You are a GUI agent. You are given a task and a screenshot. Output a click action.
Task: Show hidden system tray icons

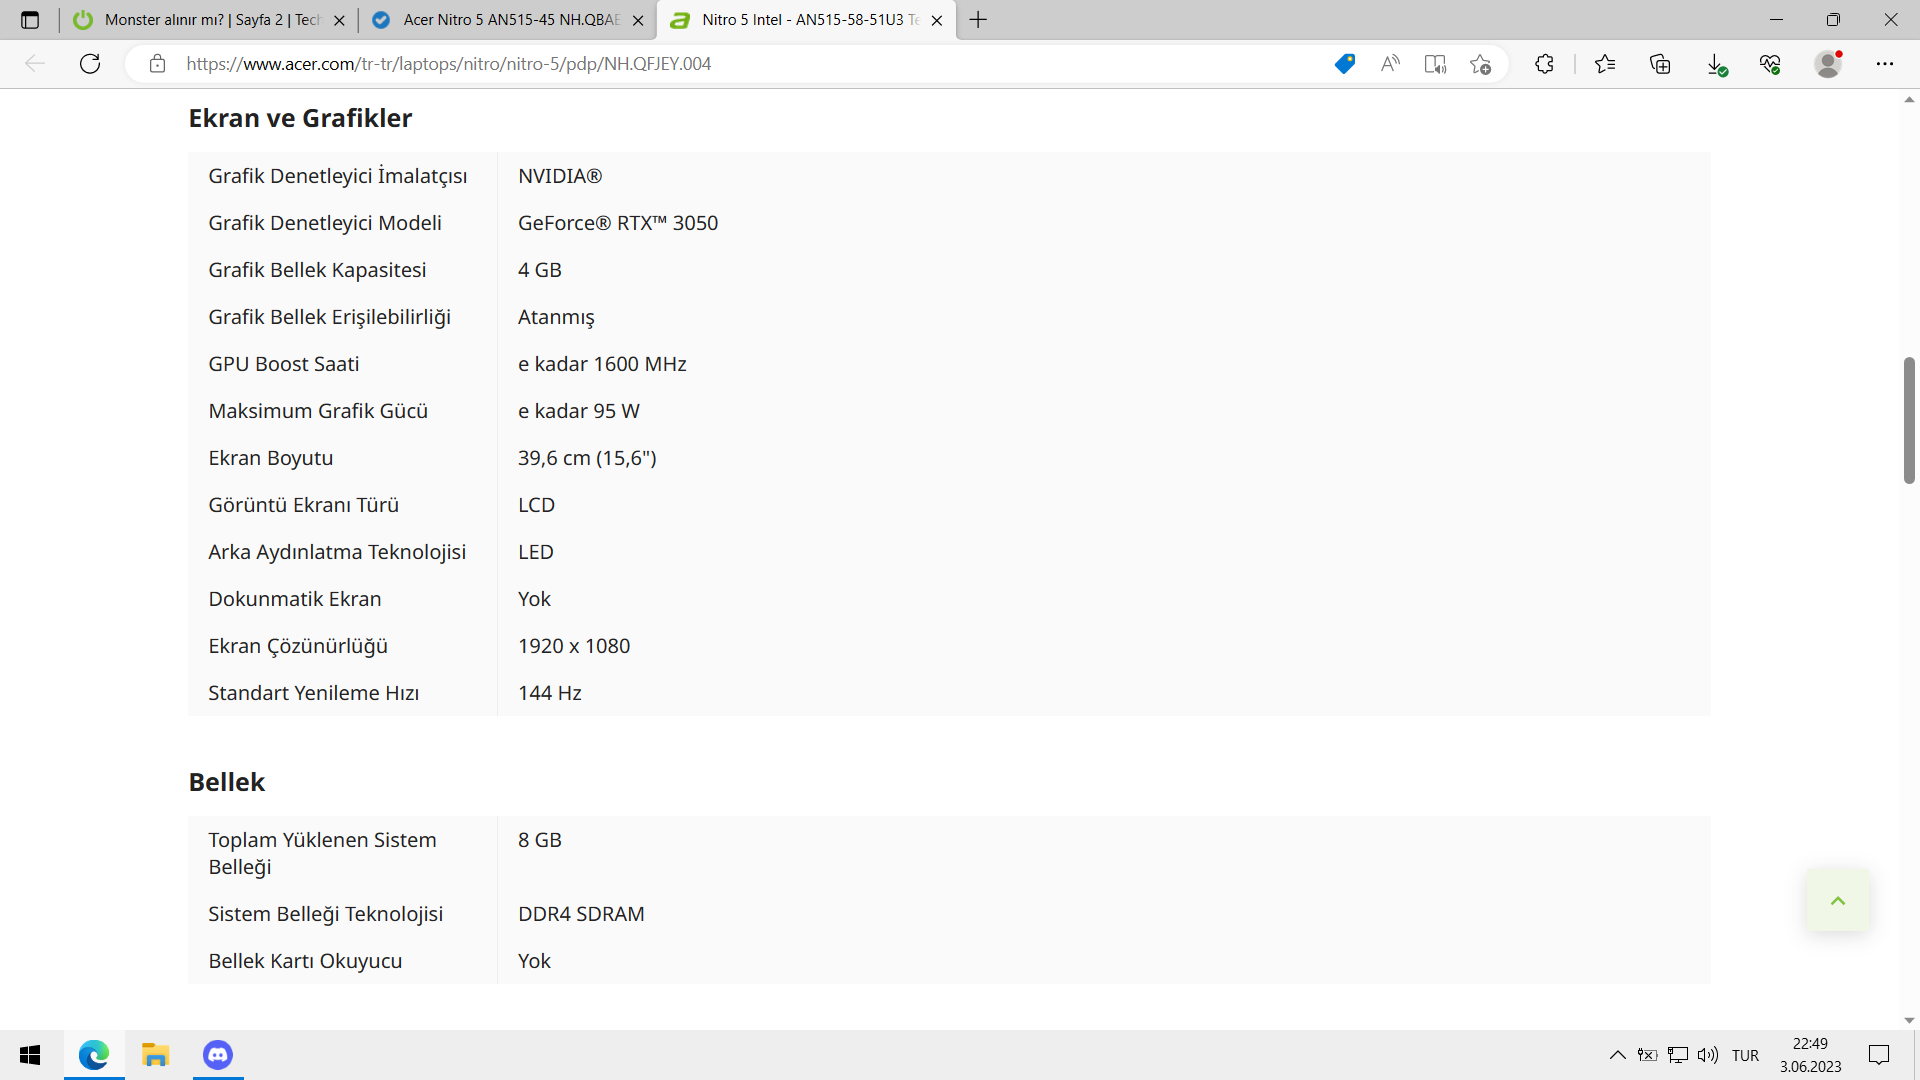[1617, 1055]
